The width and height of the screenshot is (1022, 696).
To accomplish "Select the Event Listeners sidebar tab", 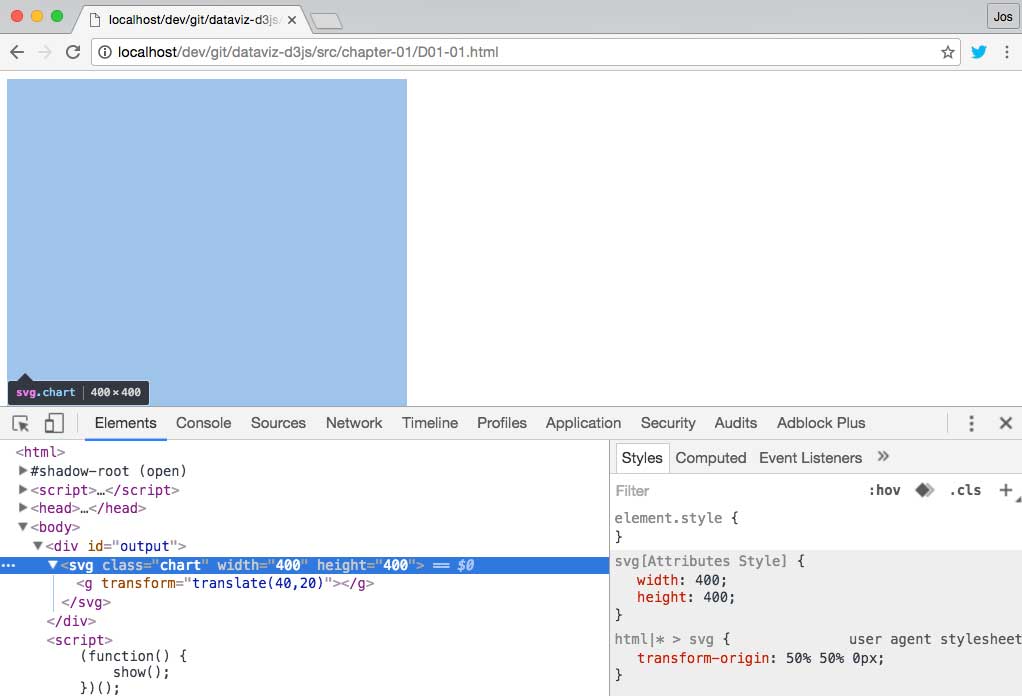I will pos(810,458).
